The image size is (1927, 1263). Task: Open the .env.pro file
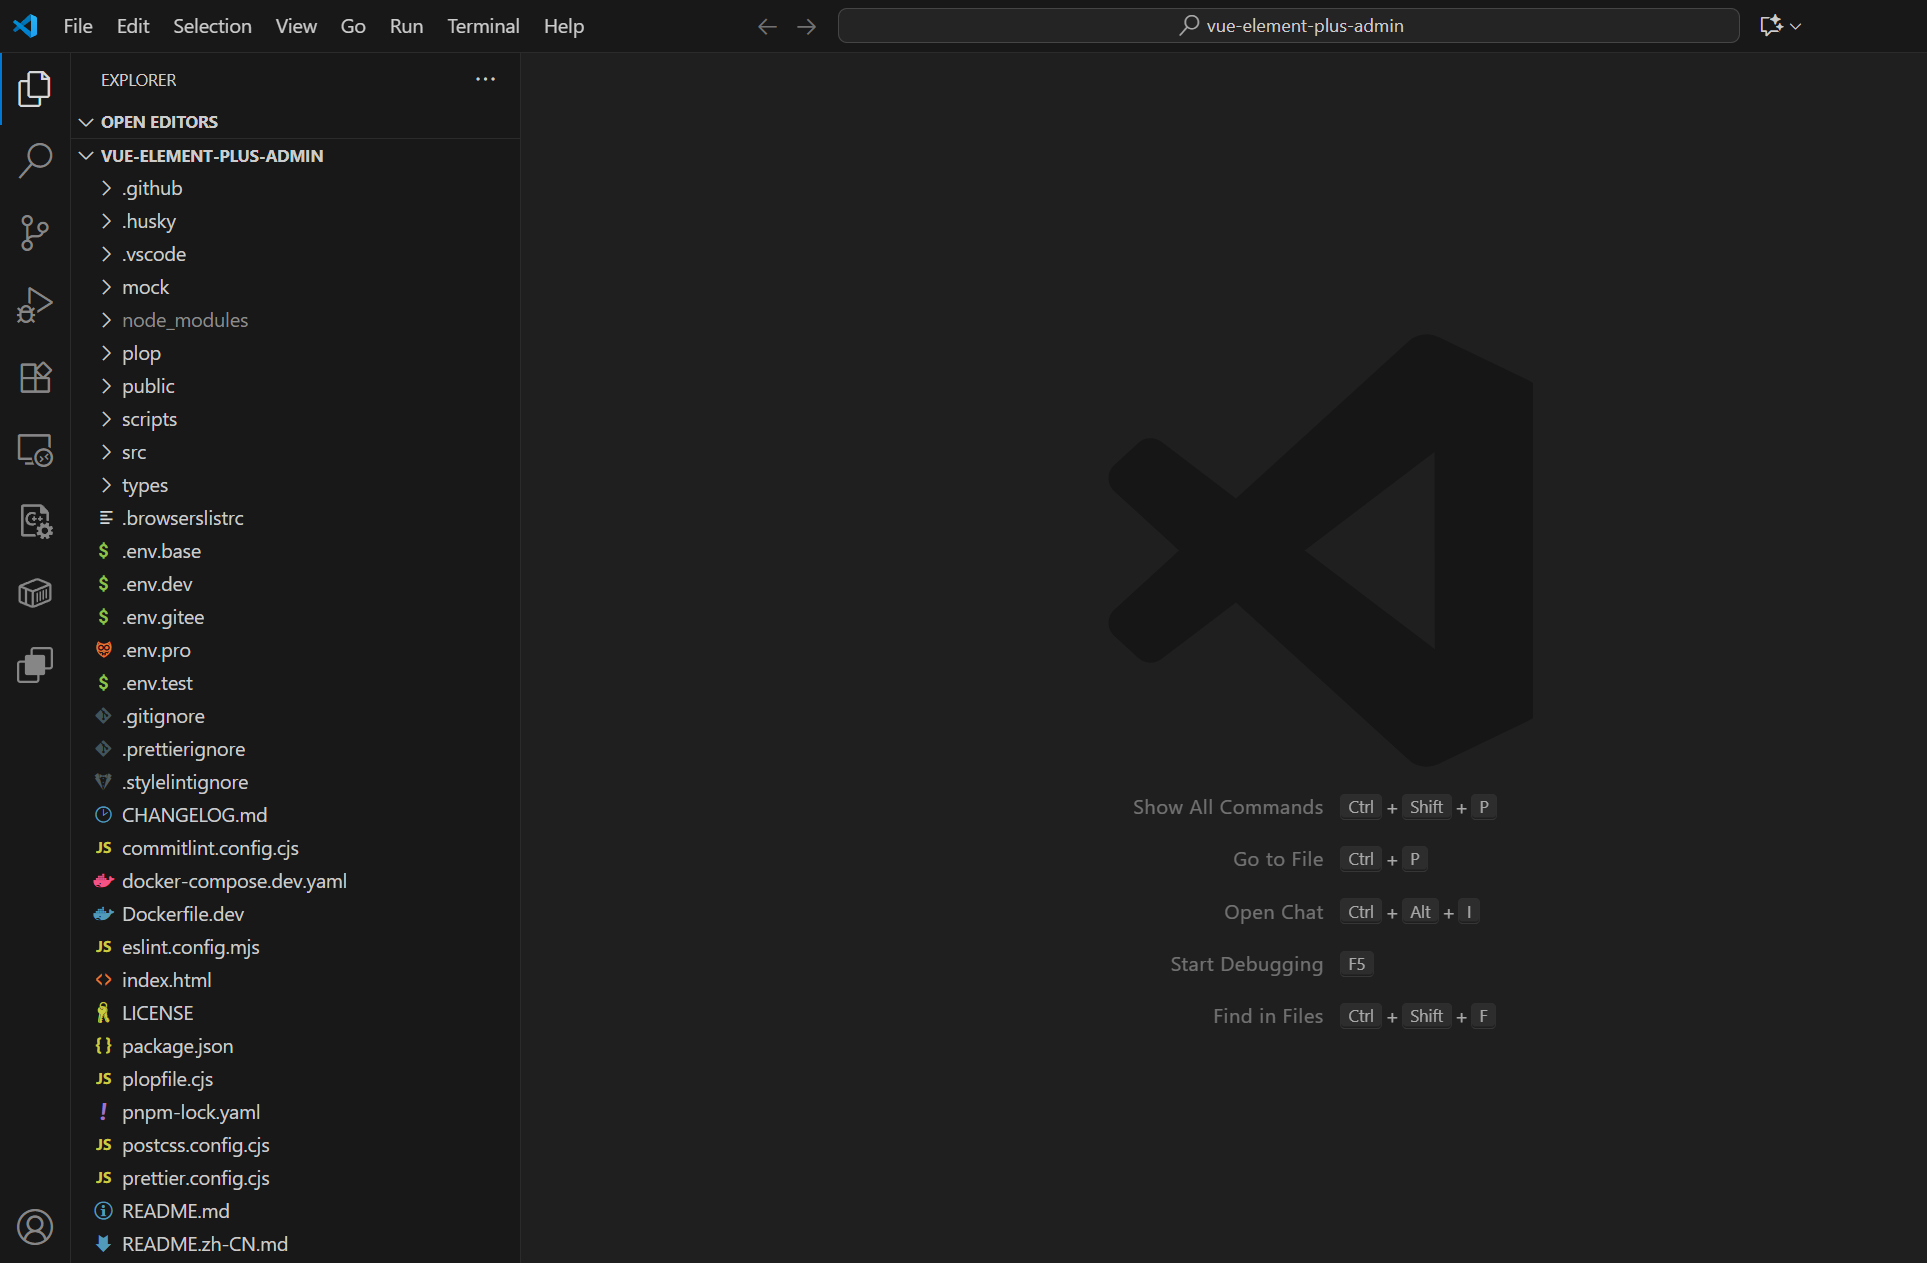point(295,650)
